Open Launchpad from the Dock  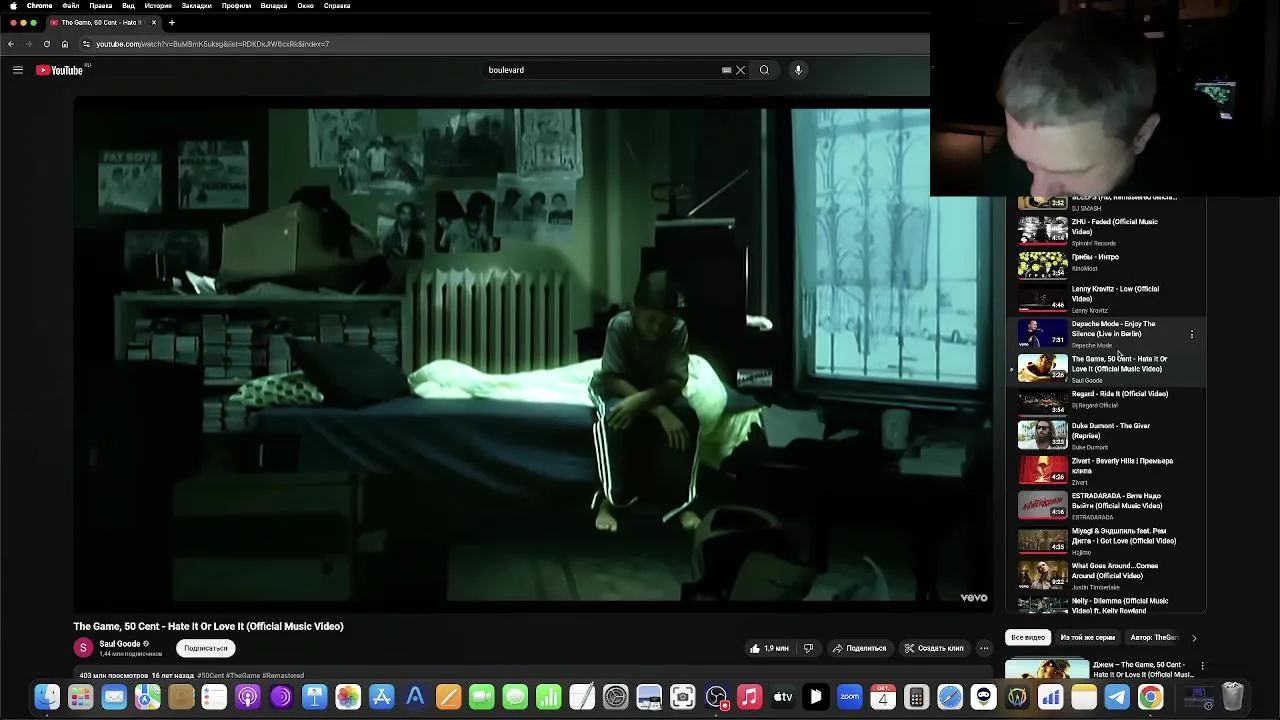click(x=80, y=697)
